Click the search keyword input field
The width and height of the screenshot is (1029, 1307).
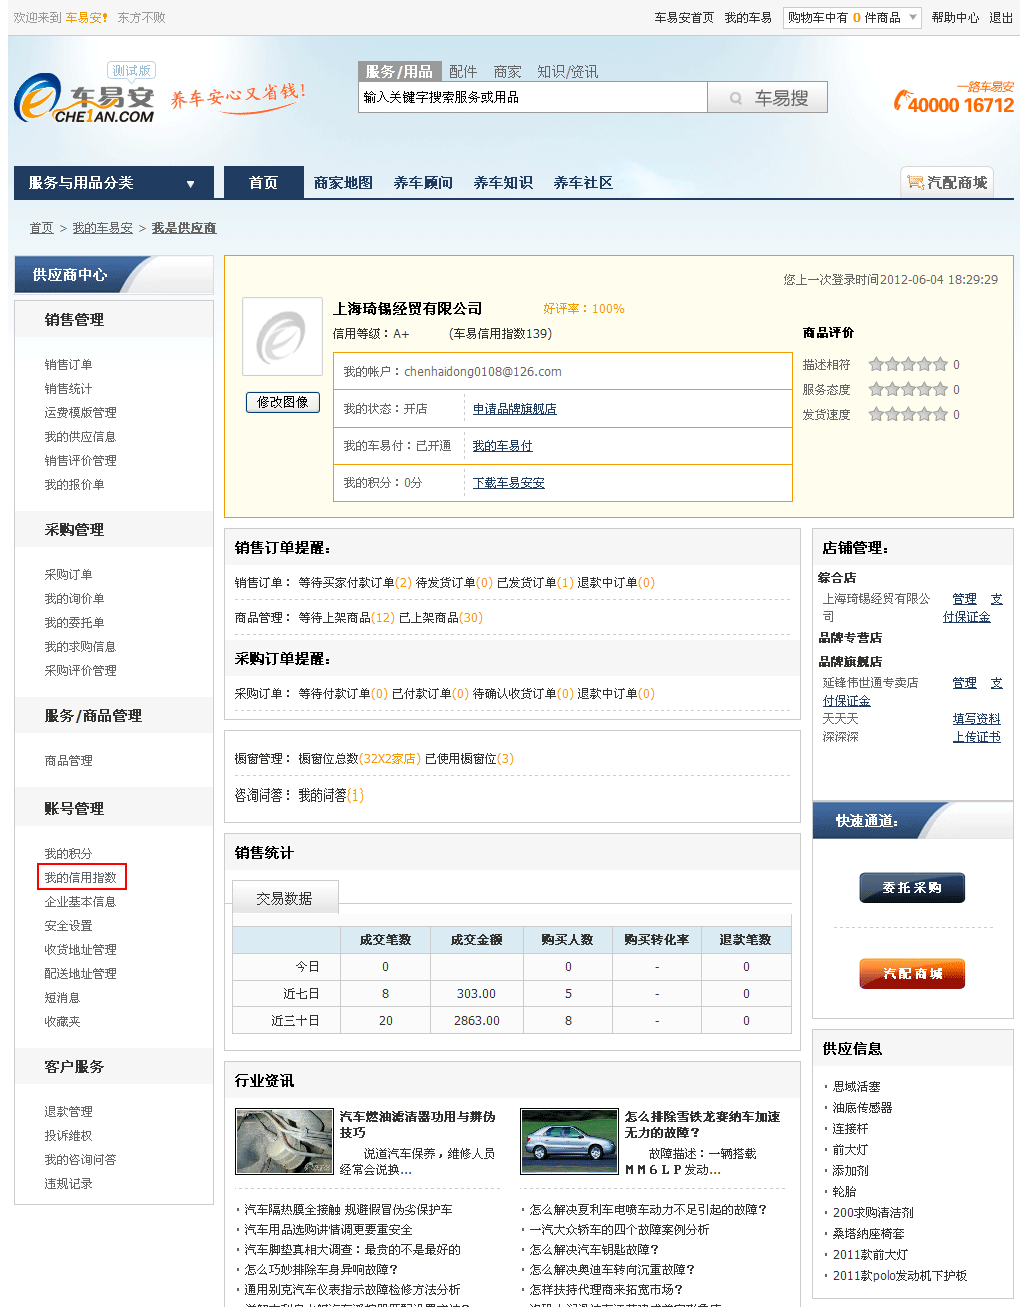[x=532, y=97]
